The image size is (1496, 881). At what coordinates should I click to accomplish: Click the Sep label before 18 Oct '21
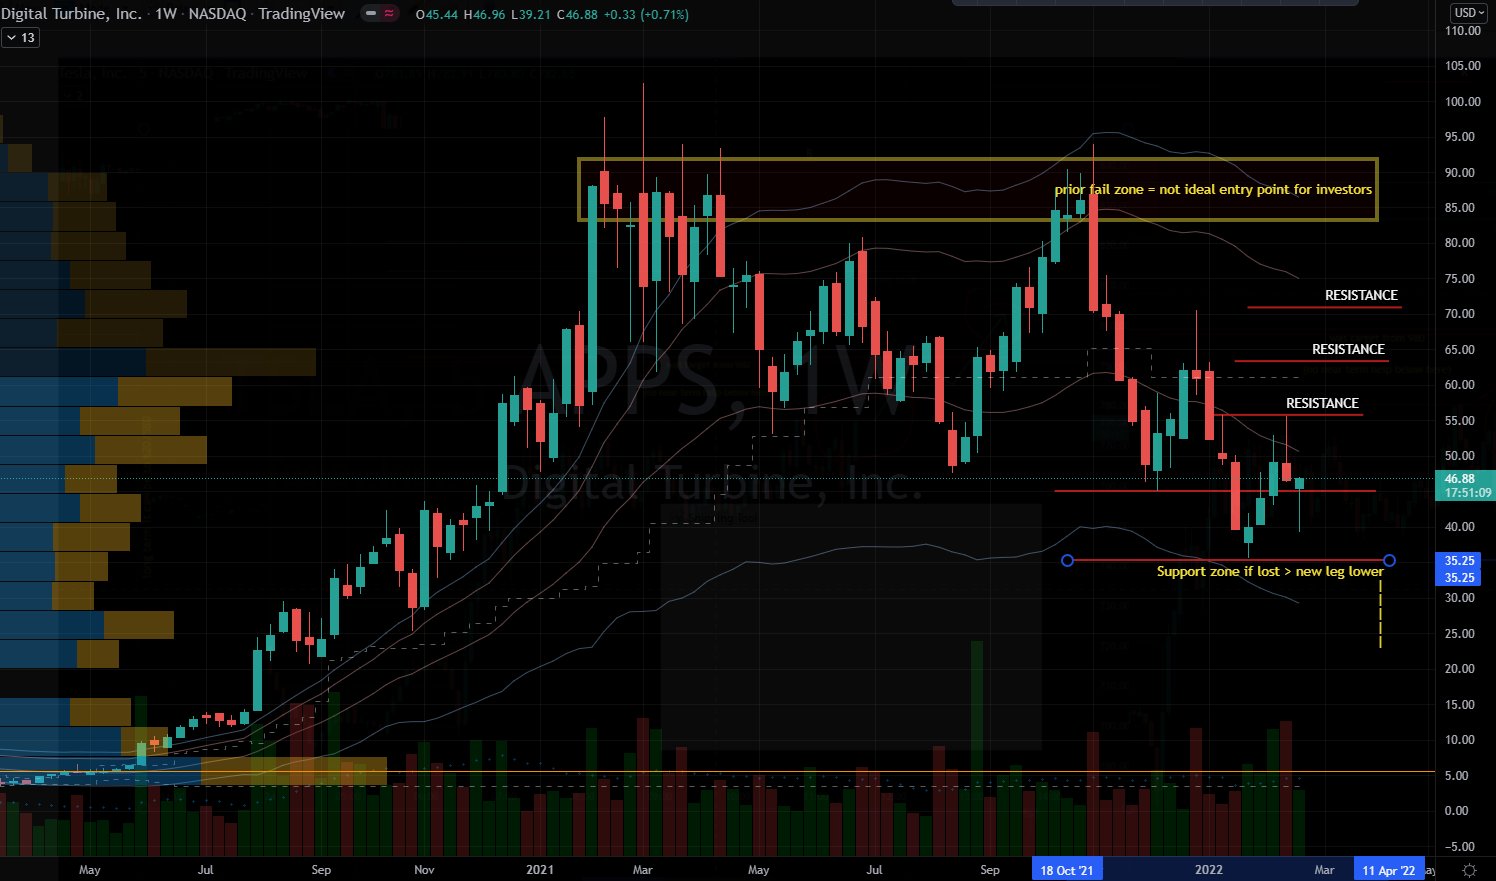[x=990, y=870]
